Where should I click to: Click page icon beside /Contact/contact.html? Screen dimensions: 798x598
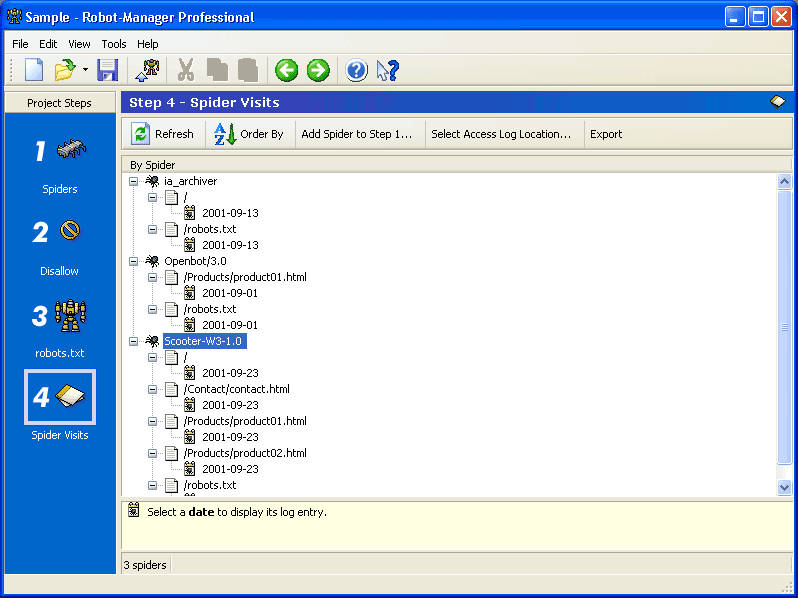(x=172, y=389)
